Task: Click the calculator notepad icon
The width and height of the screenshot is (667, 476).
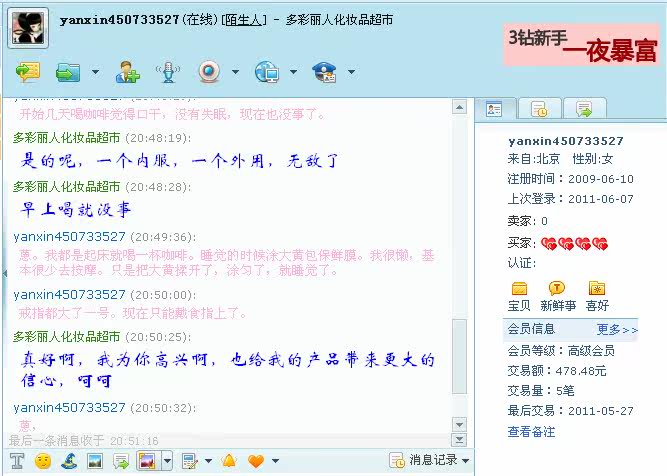Action: [x=189, y=461]
